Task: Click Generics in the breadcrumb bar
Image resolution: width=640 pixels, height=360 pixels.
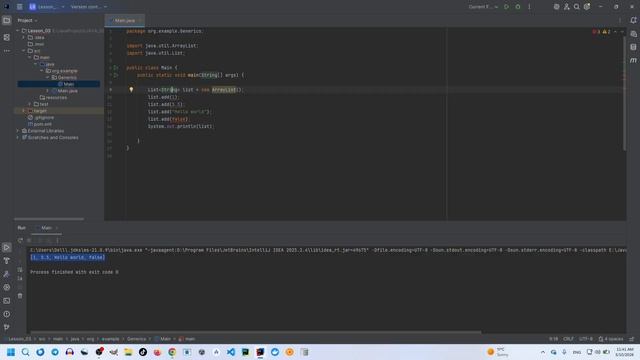Action: tap(136, 339)
